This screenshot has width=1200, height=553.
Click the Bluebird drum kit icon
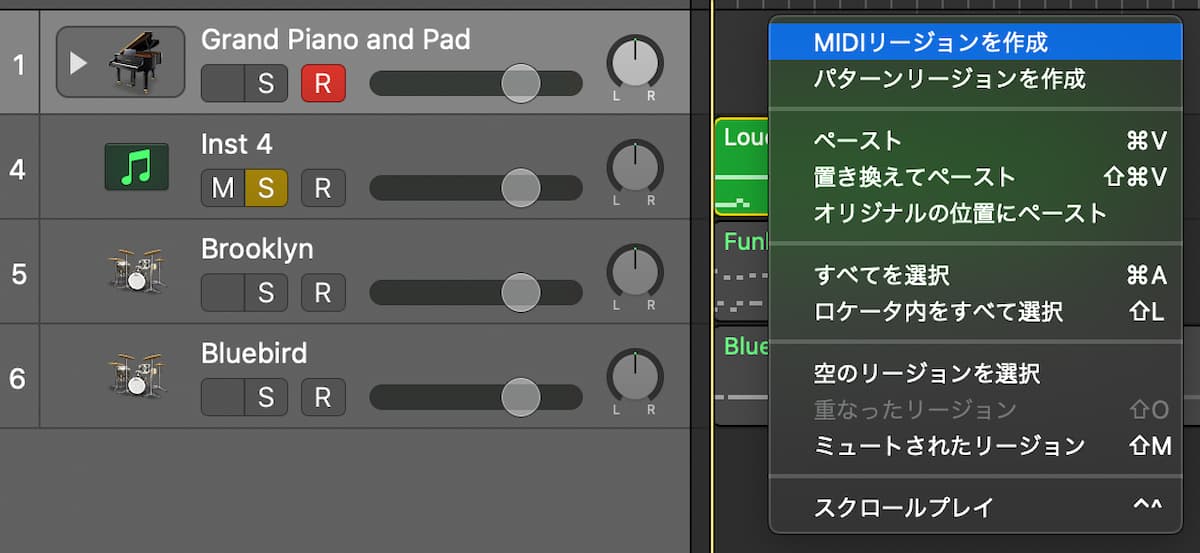136,375
